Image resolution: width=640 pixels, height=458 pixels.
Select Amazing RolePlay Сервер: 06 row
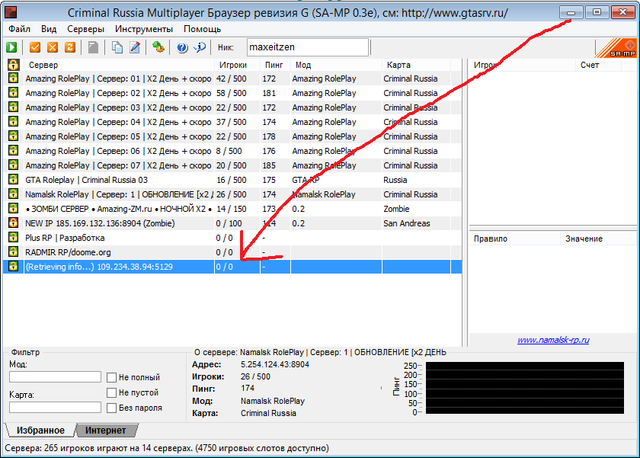(x=232, y=151)
